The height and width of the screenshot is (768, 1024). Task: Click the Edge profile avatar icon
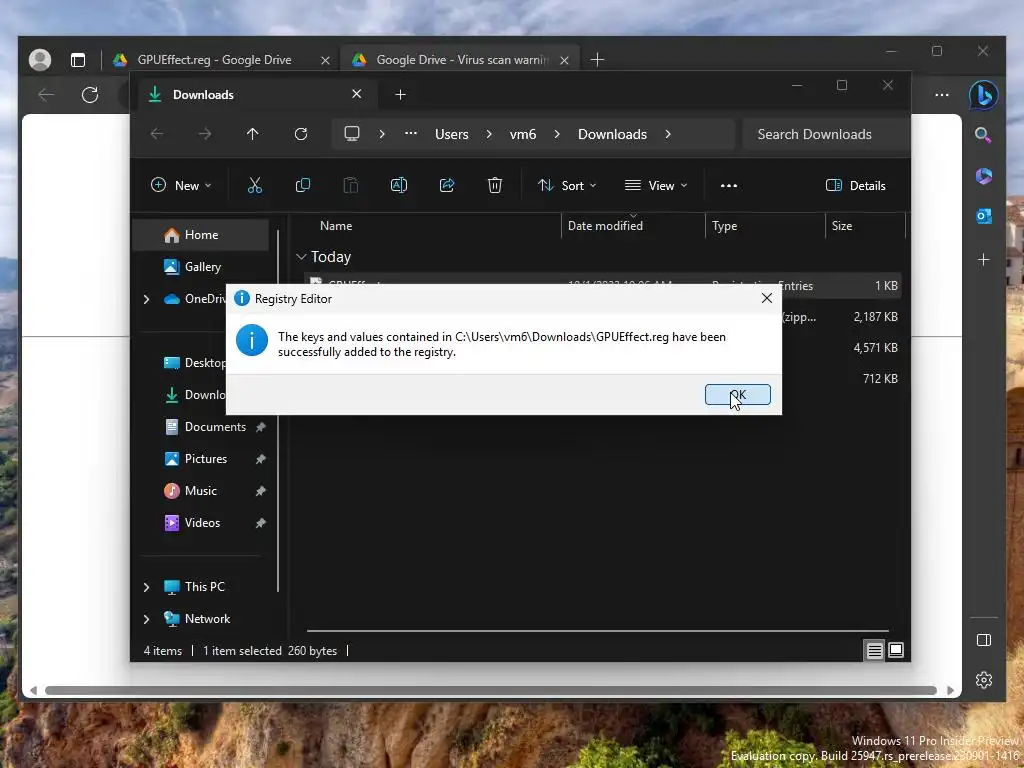40,59
